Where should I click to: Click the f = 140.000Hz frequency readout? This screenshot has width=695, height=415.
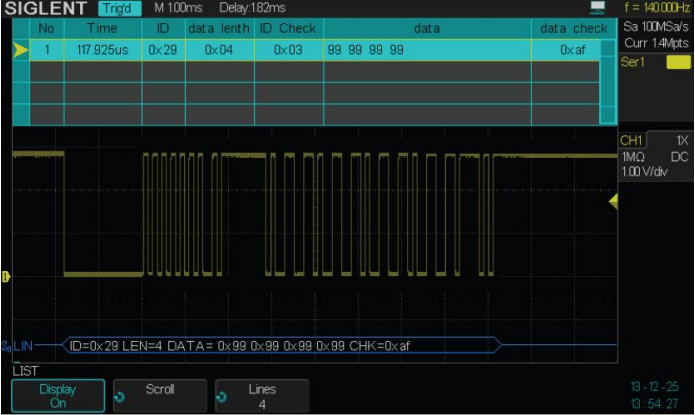pyautogui.click(x=657, y=8)
